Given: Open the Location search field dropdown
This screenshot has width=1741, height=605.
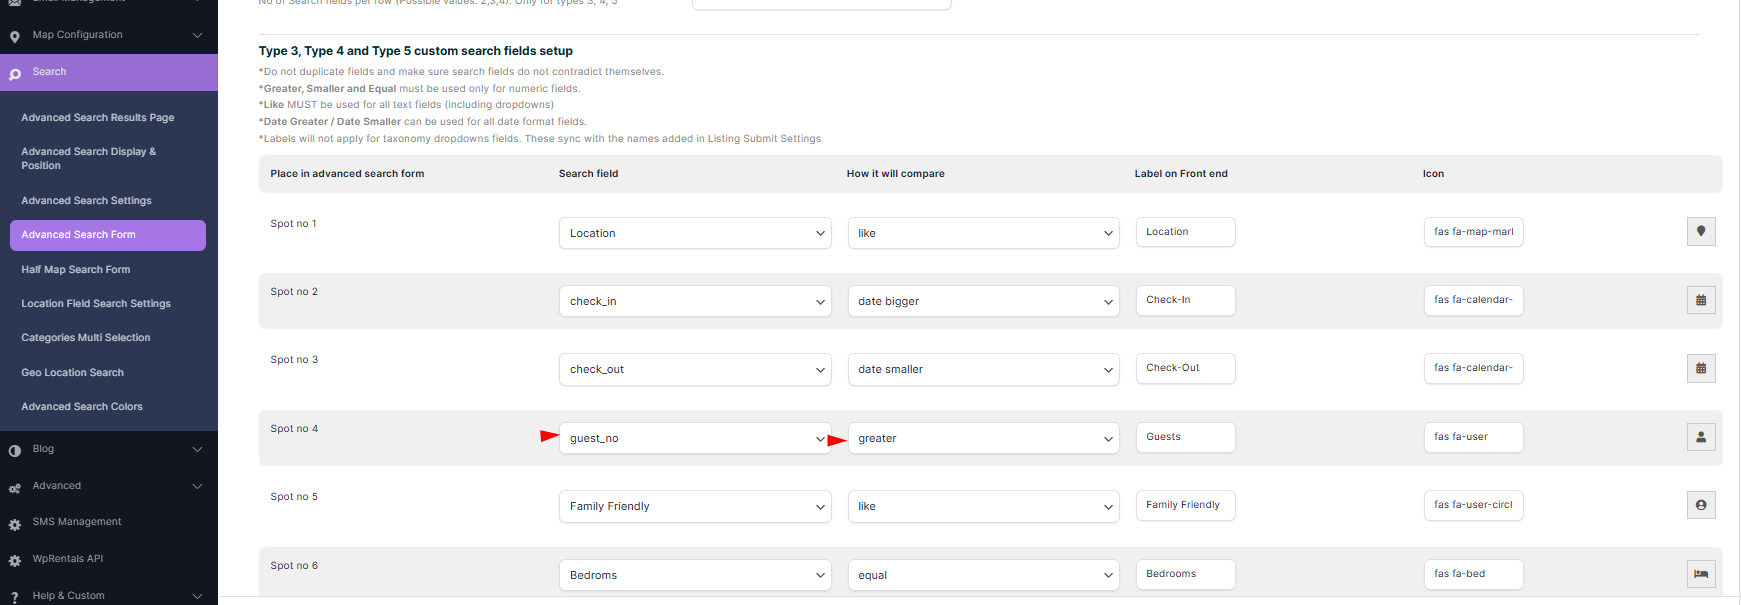Looking at the screenshot, I should (x=694, y=233).
